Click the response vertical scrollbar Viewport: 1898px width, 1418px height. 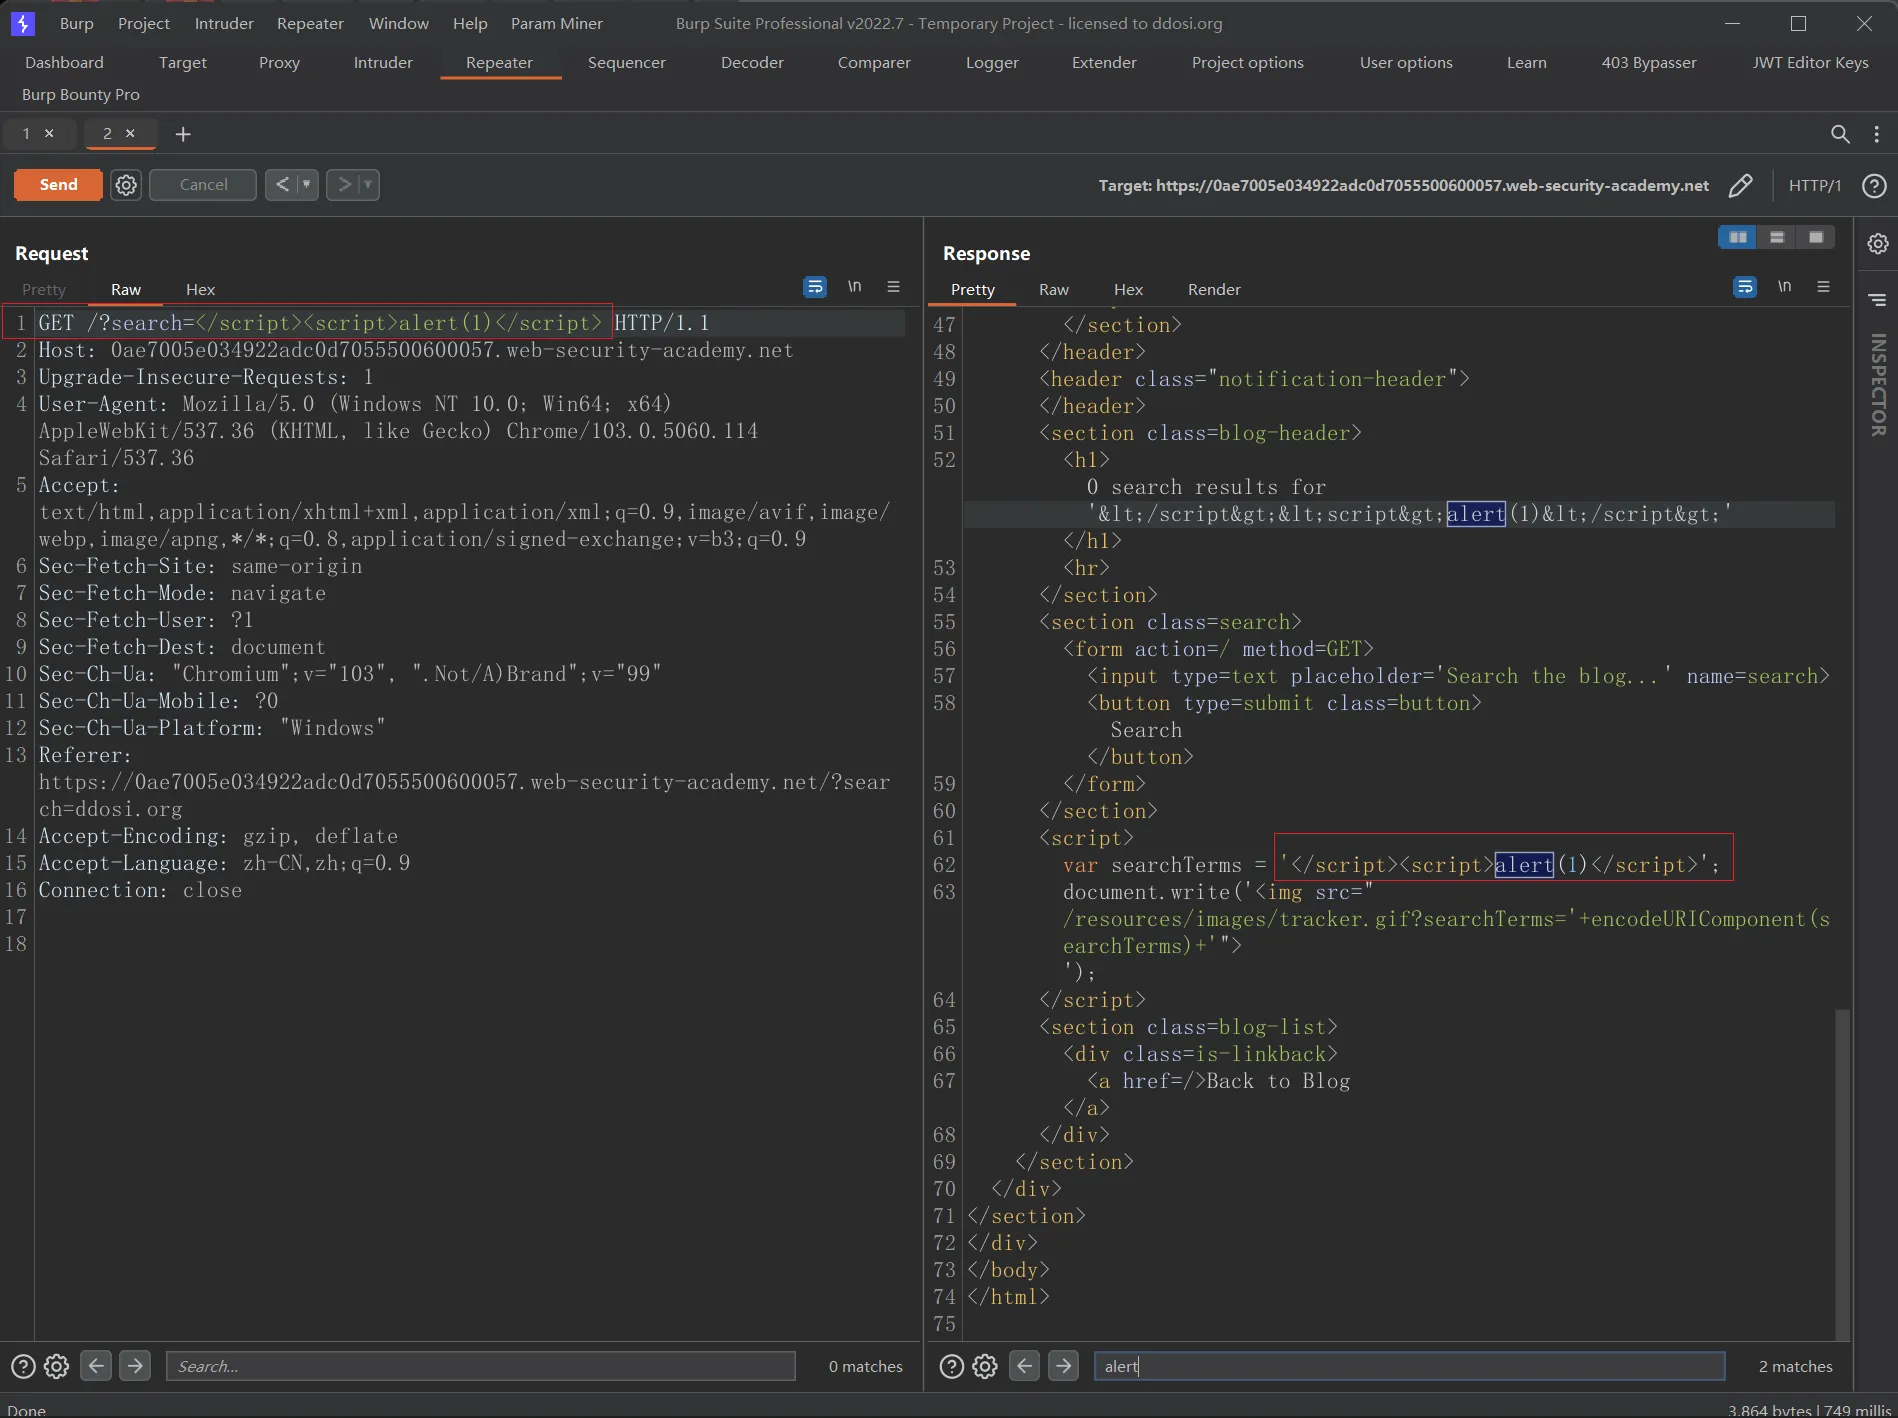(x=1842, y=1175)
